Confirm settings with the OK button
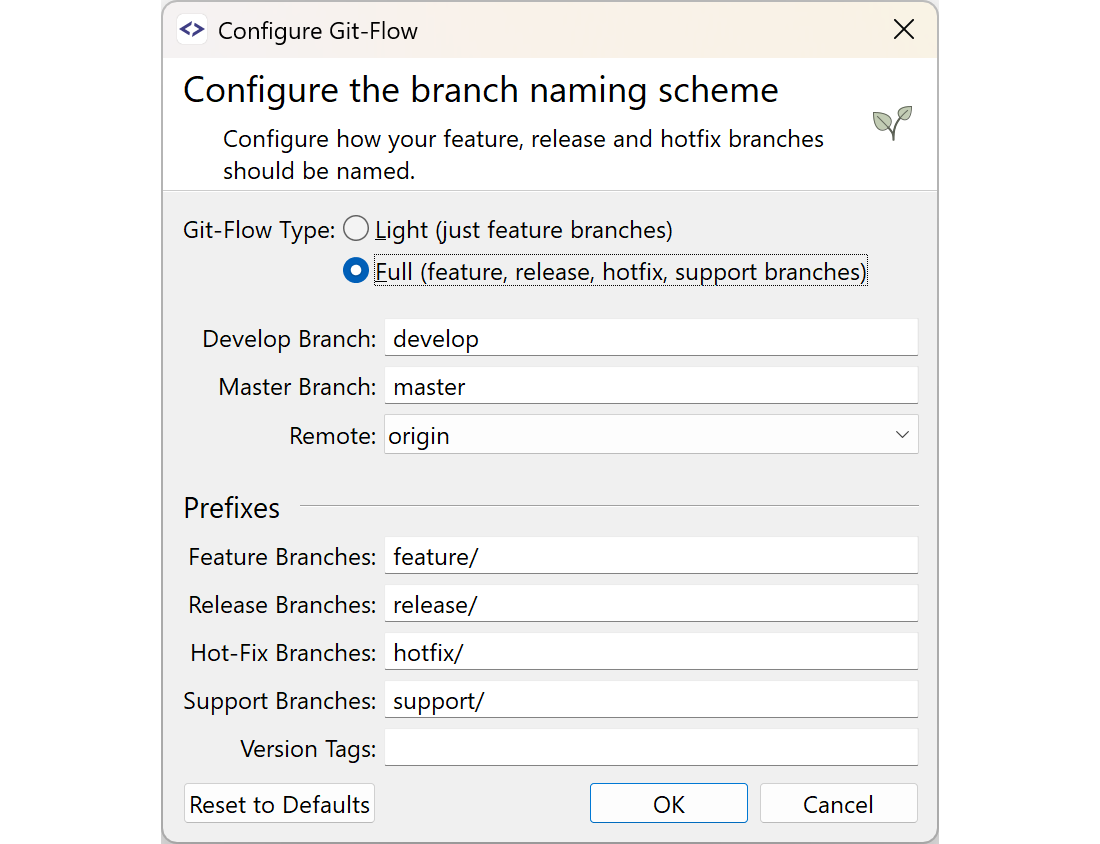 (668, 802)
